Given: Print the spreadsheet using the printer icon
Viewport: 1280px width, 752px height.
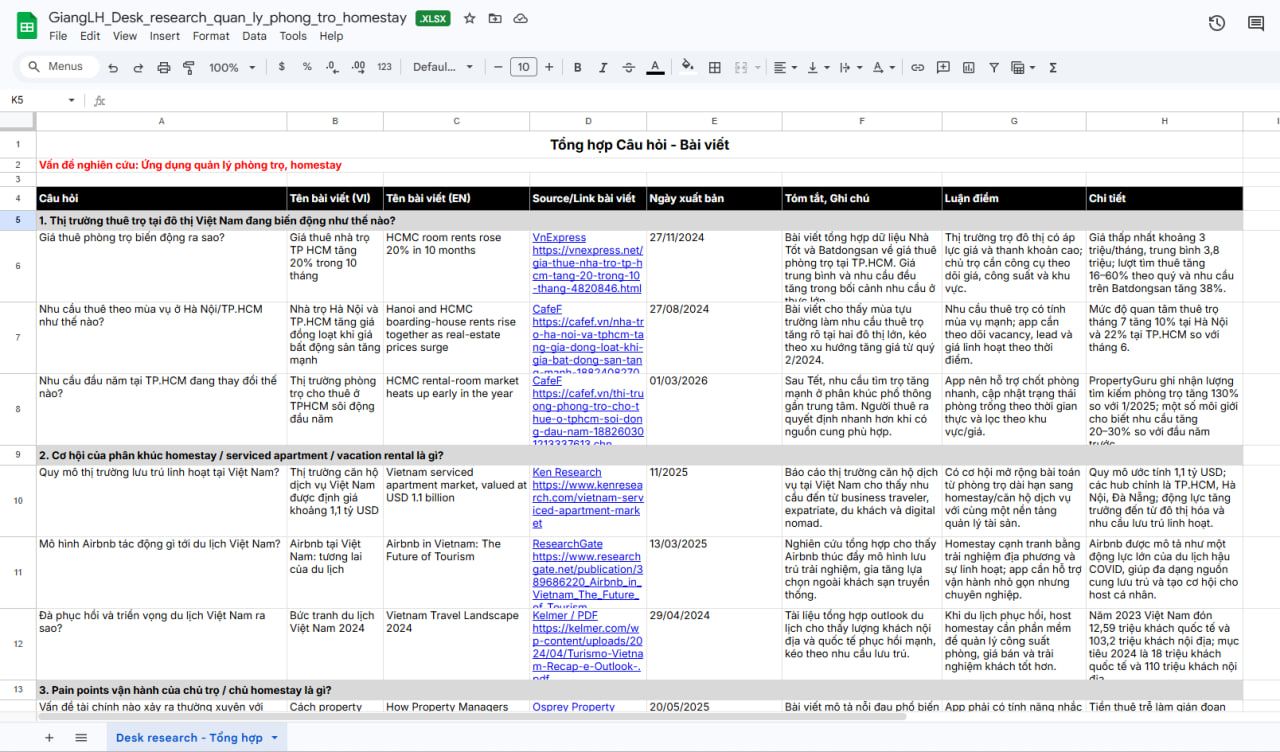Looking at the screenshot, I should (x=163, y=67).
